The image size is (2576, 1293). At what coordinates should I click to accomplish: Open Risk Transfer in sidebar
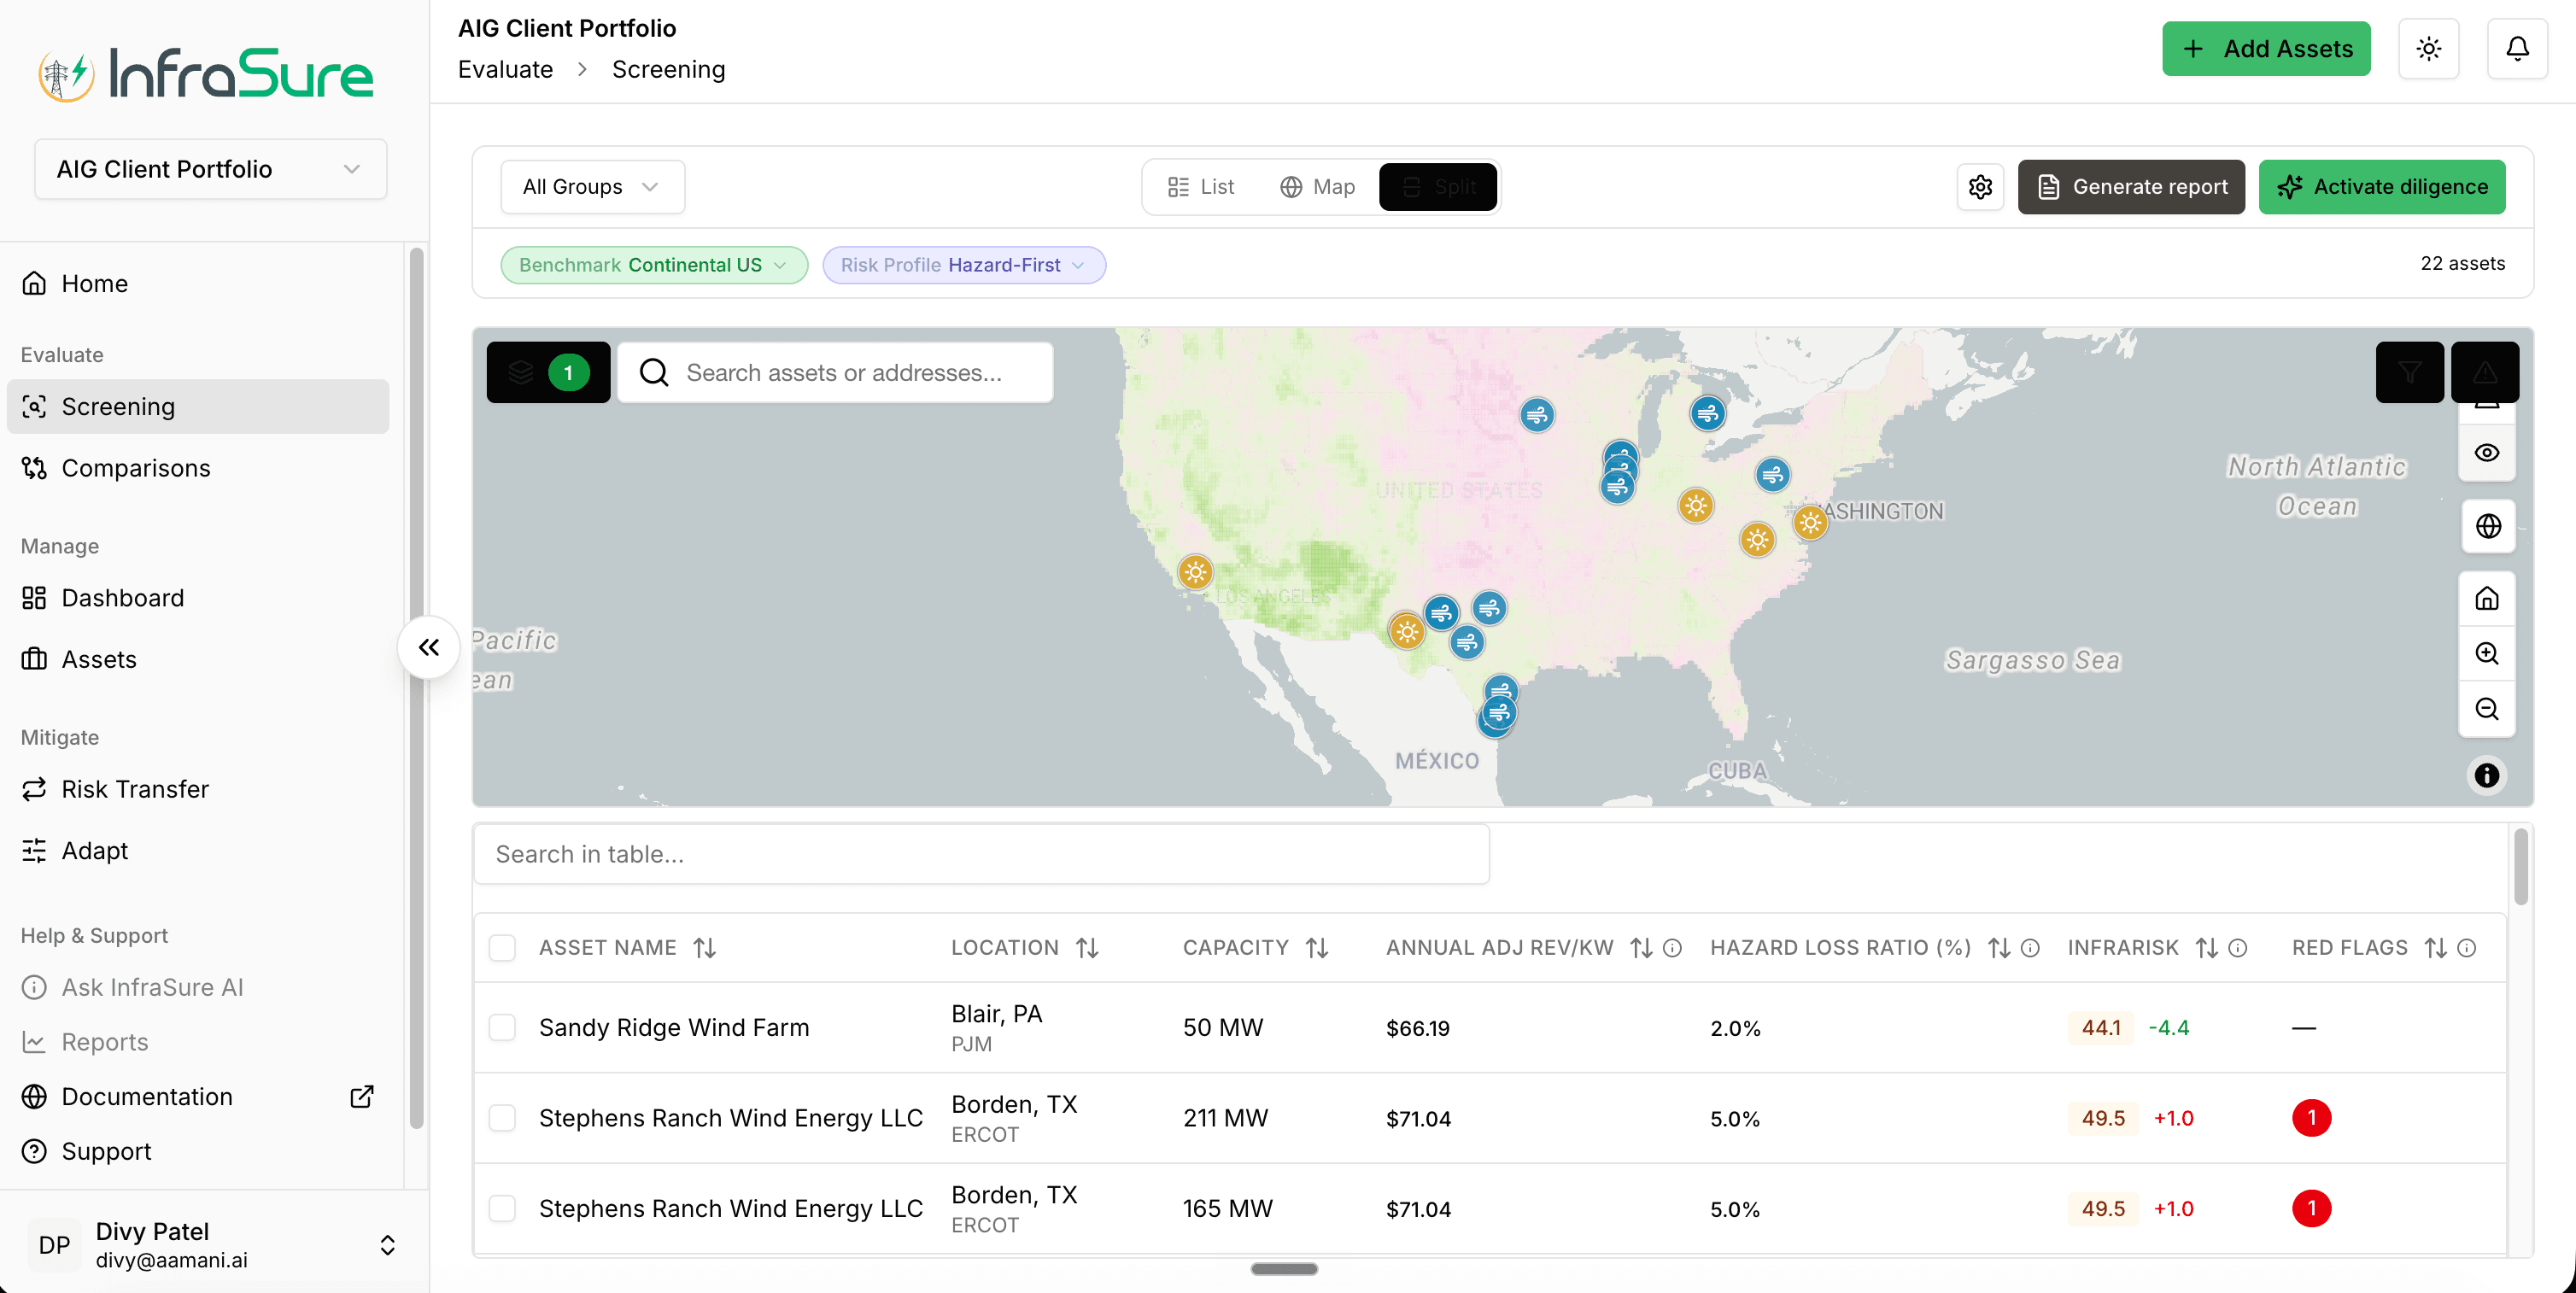pyautogui.click(x=198, y=789)
